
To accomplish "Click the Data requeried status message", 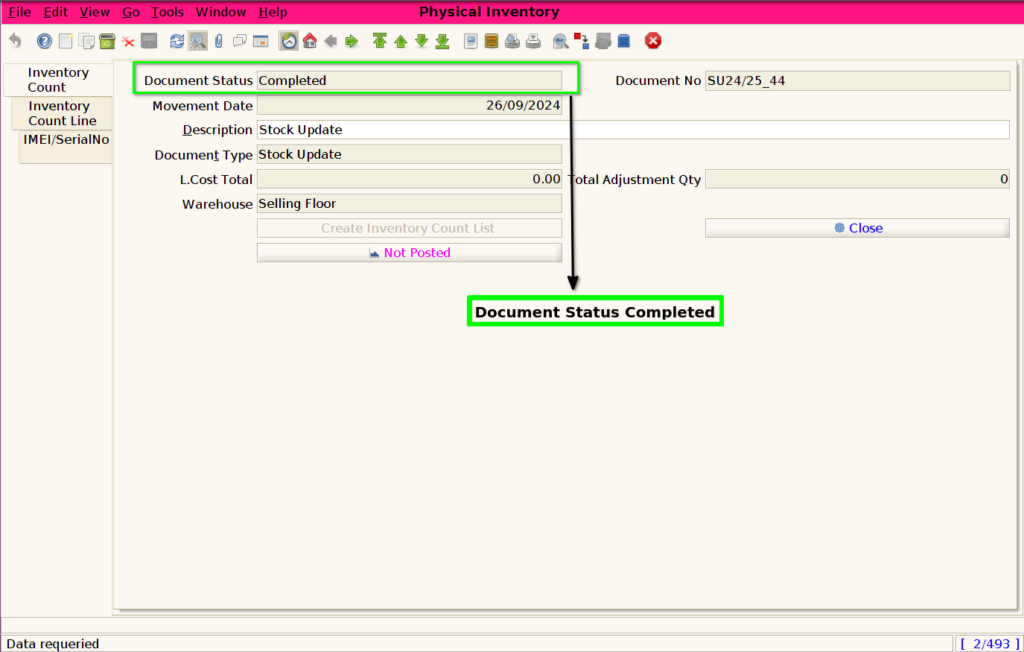I will tap(53, 644).
